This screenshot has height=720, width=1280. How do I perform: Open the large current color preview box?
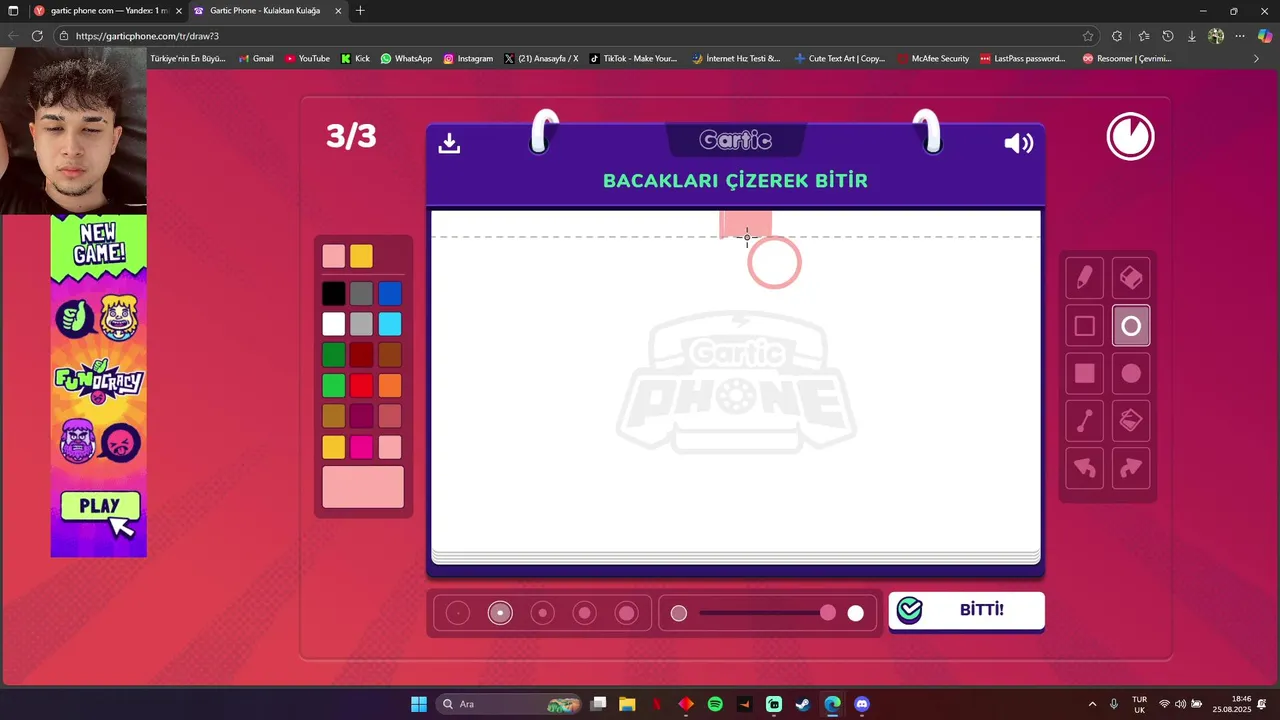tap(363, 487)
